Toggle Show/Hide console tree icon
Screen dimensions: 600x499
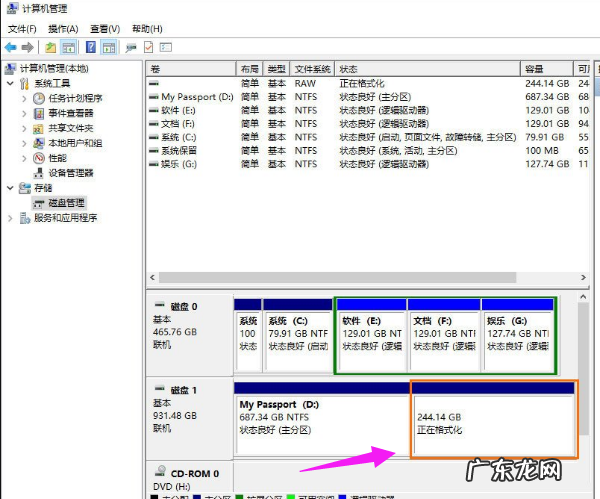(x=69, y=47)
